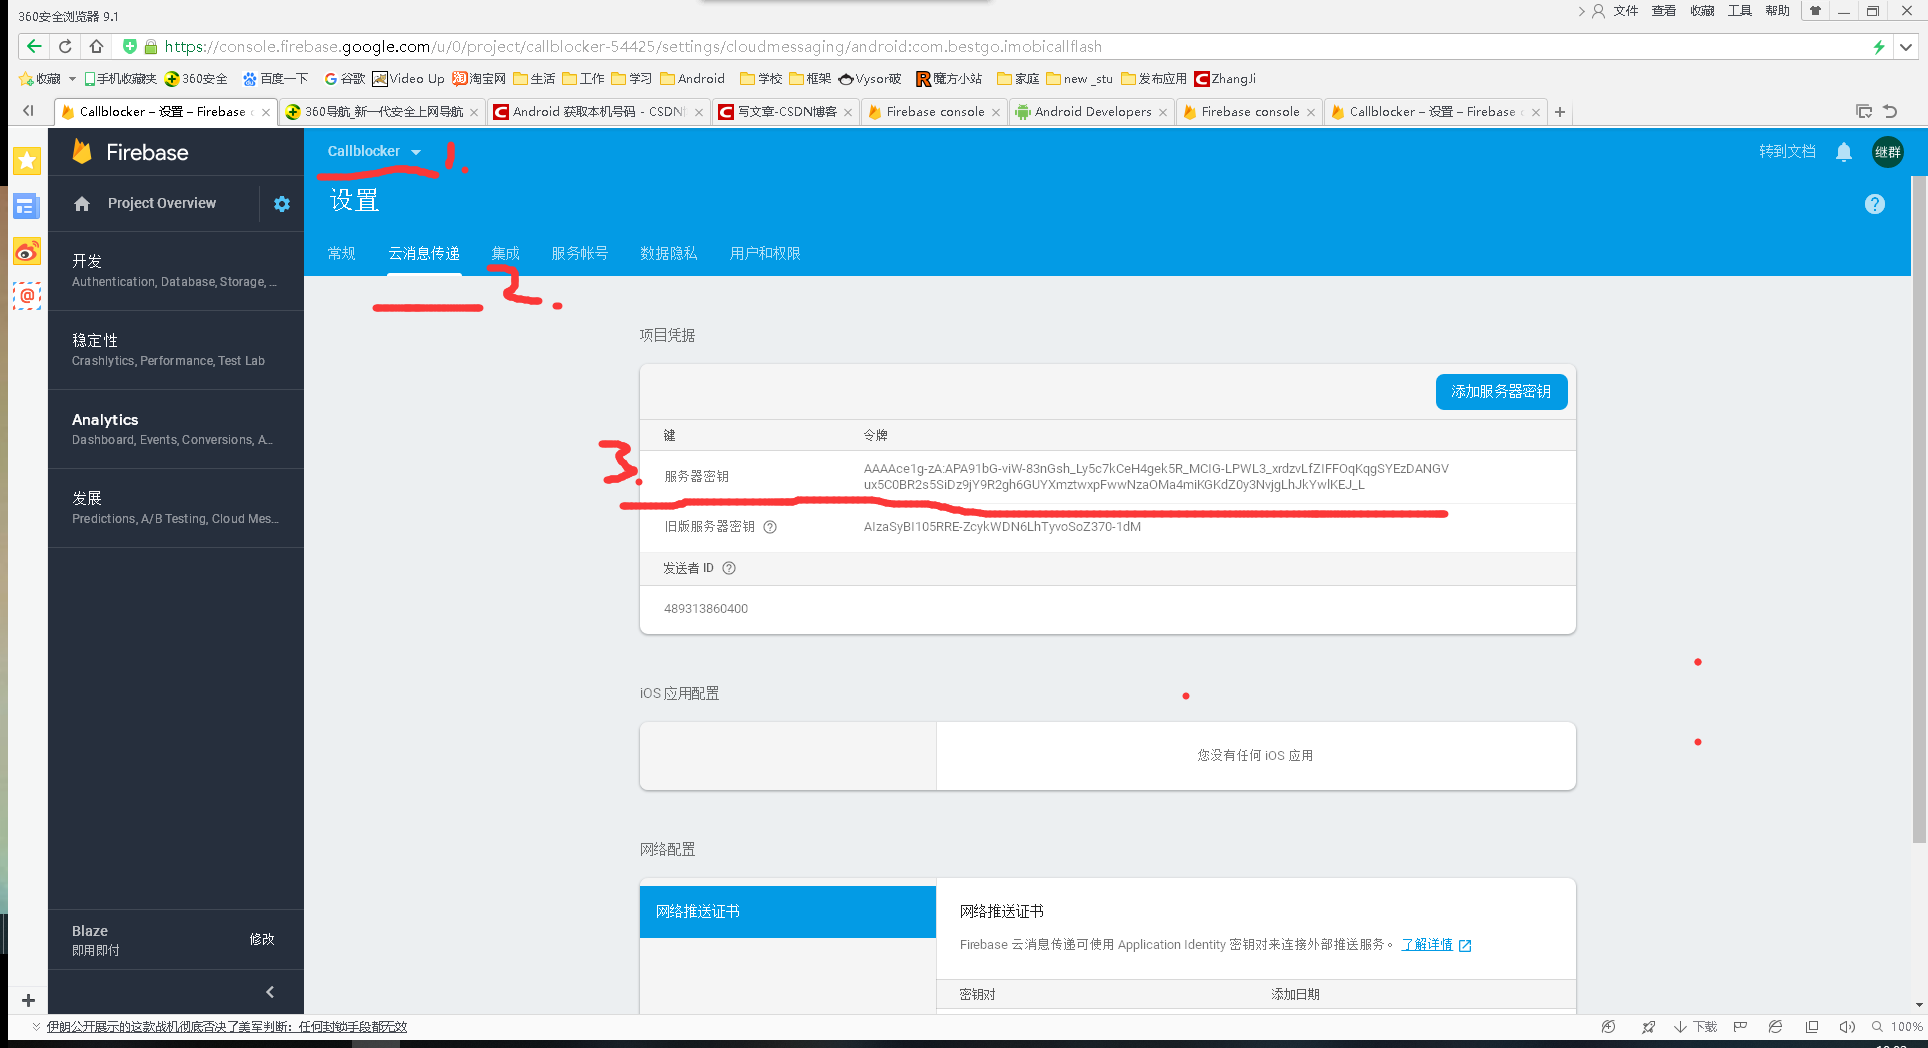The height and width of the screenshot is (1048, 1928).
Task: Click the Firebase logo
Action: [130, 152]
